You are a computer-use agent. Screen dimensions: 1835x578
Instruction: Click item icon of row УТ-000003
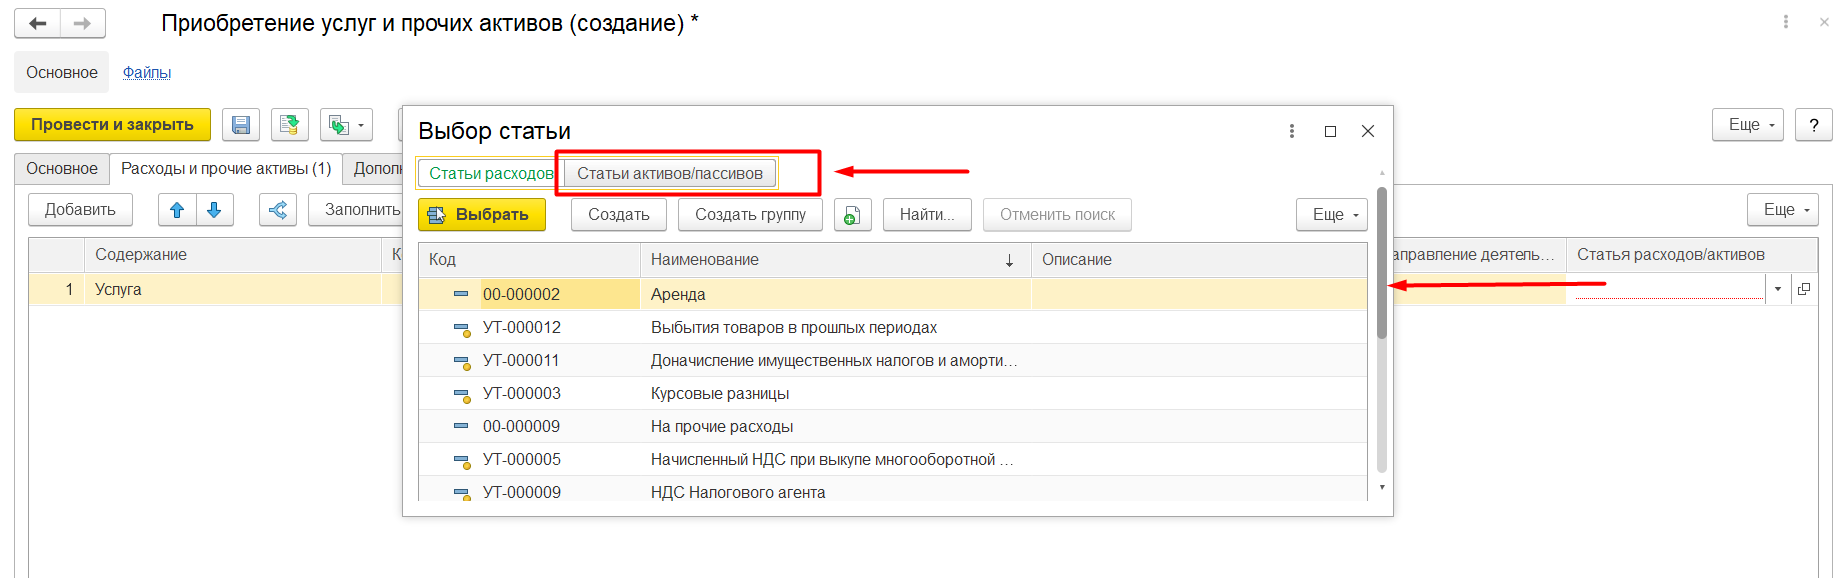(x=462, y=394)
